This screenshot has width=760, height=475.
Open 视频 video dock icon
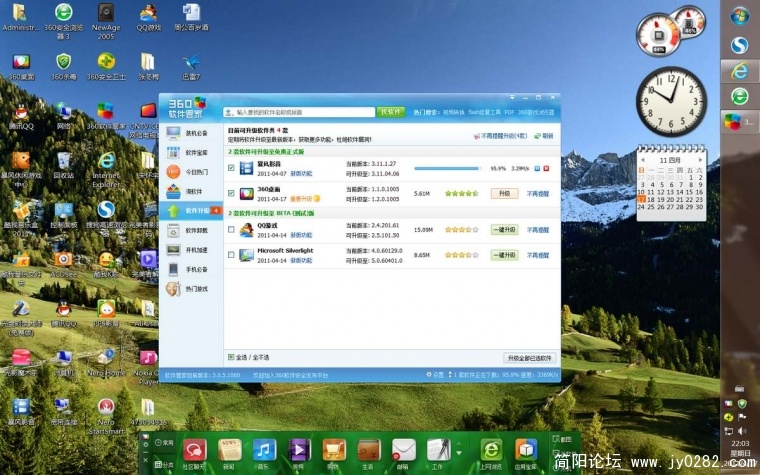[x=299, y=455]
